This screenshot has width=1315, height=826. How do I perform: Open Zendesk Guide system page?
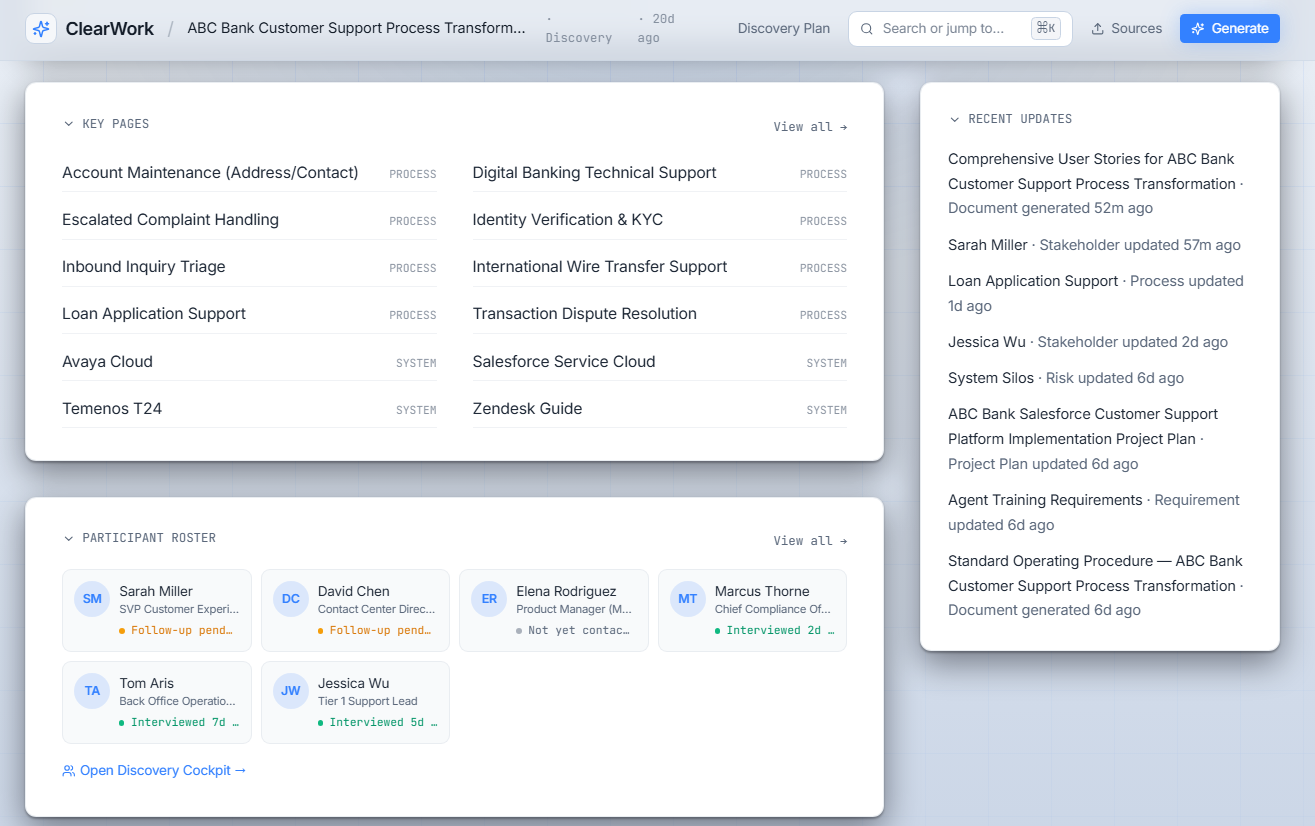coord(659,409)
